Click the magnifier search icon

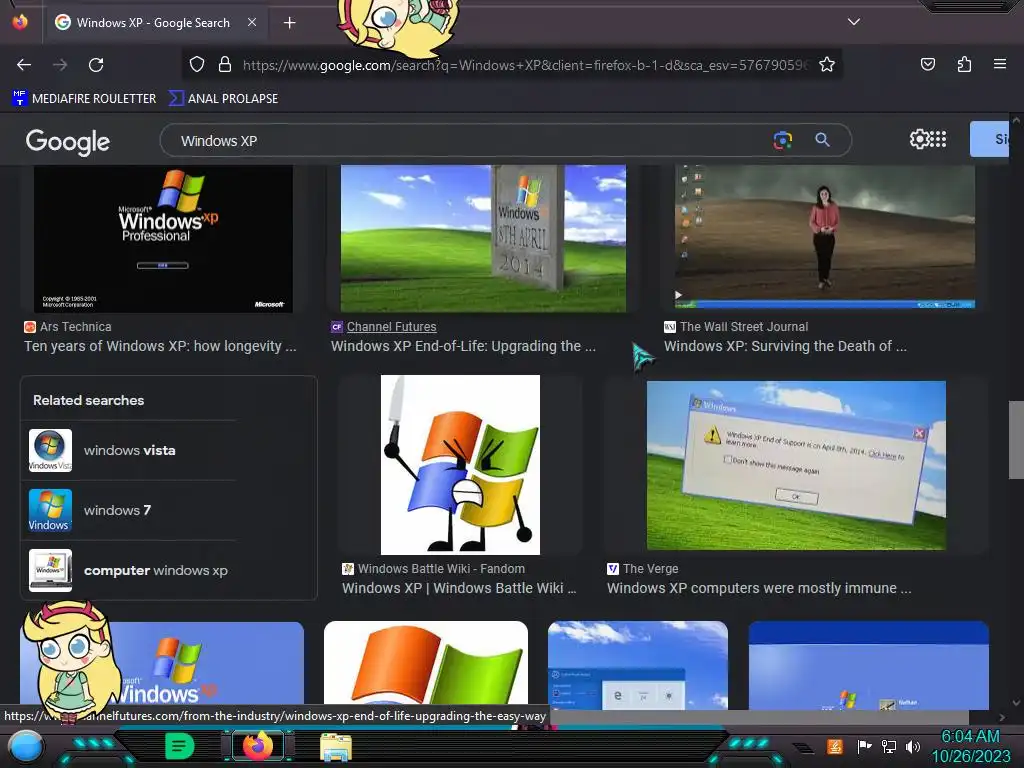[822, 140]
